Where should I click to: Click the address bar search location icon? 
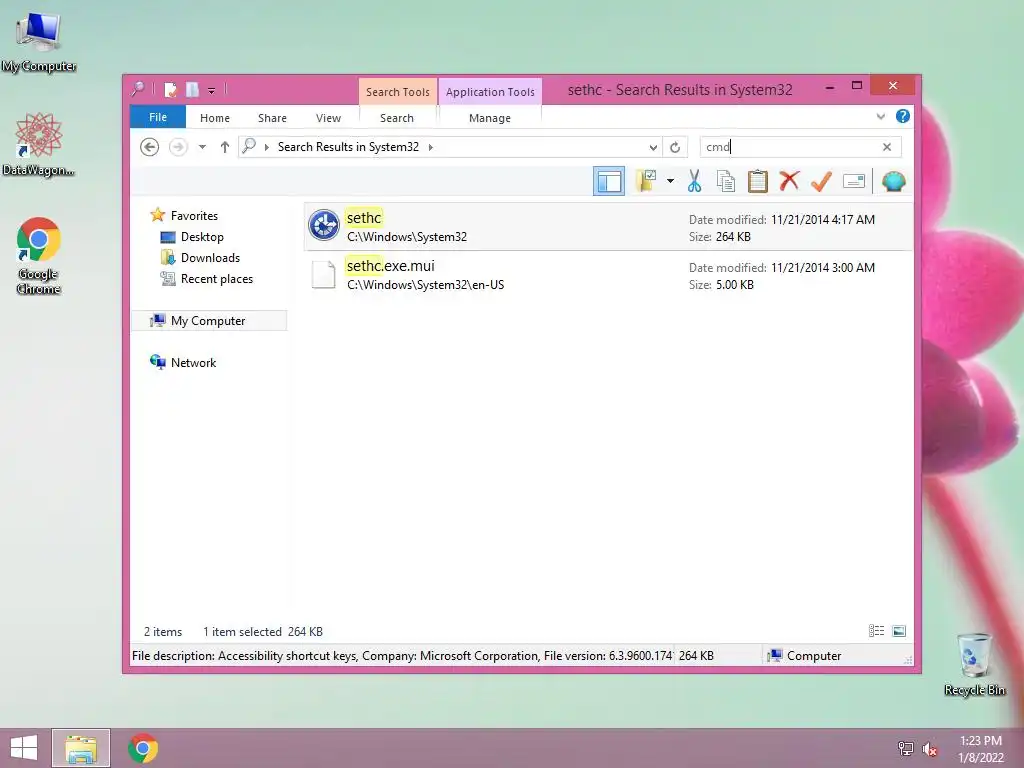(x=249, y=146)
